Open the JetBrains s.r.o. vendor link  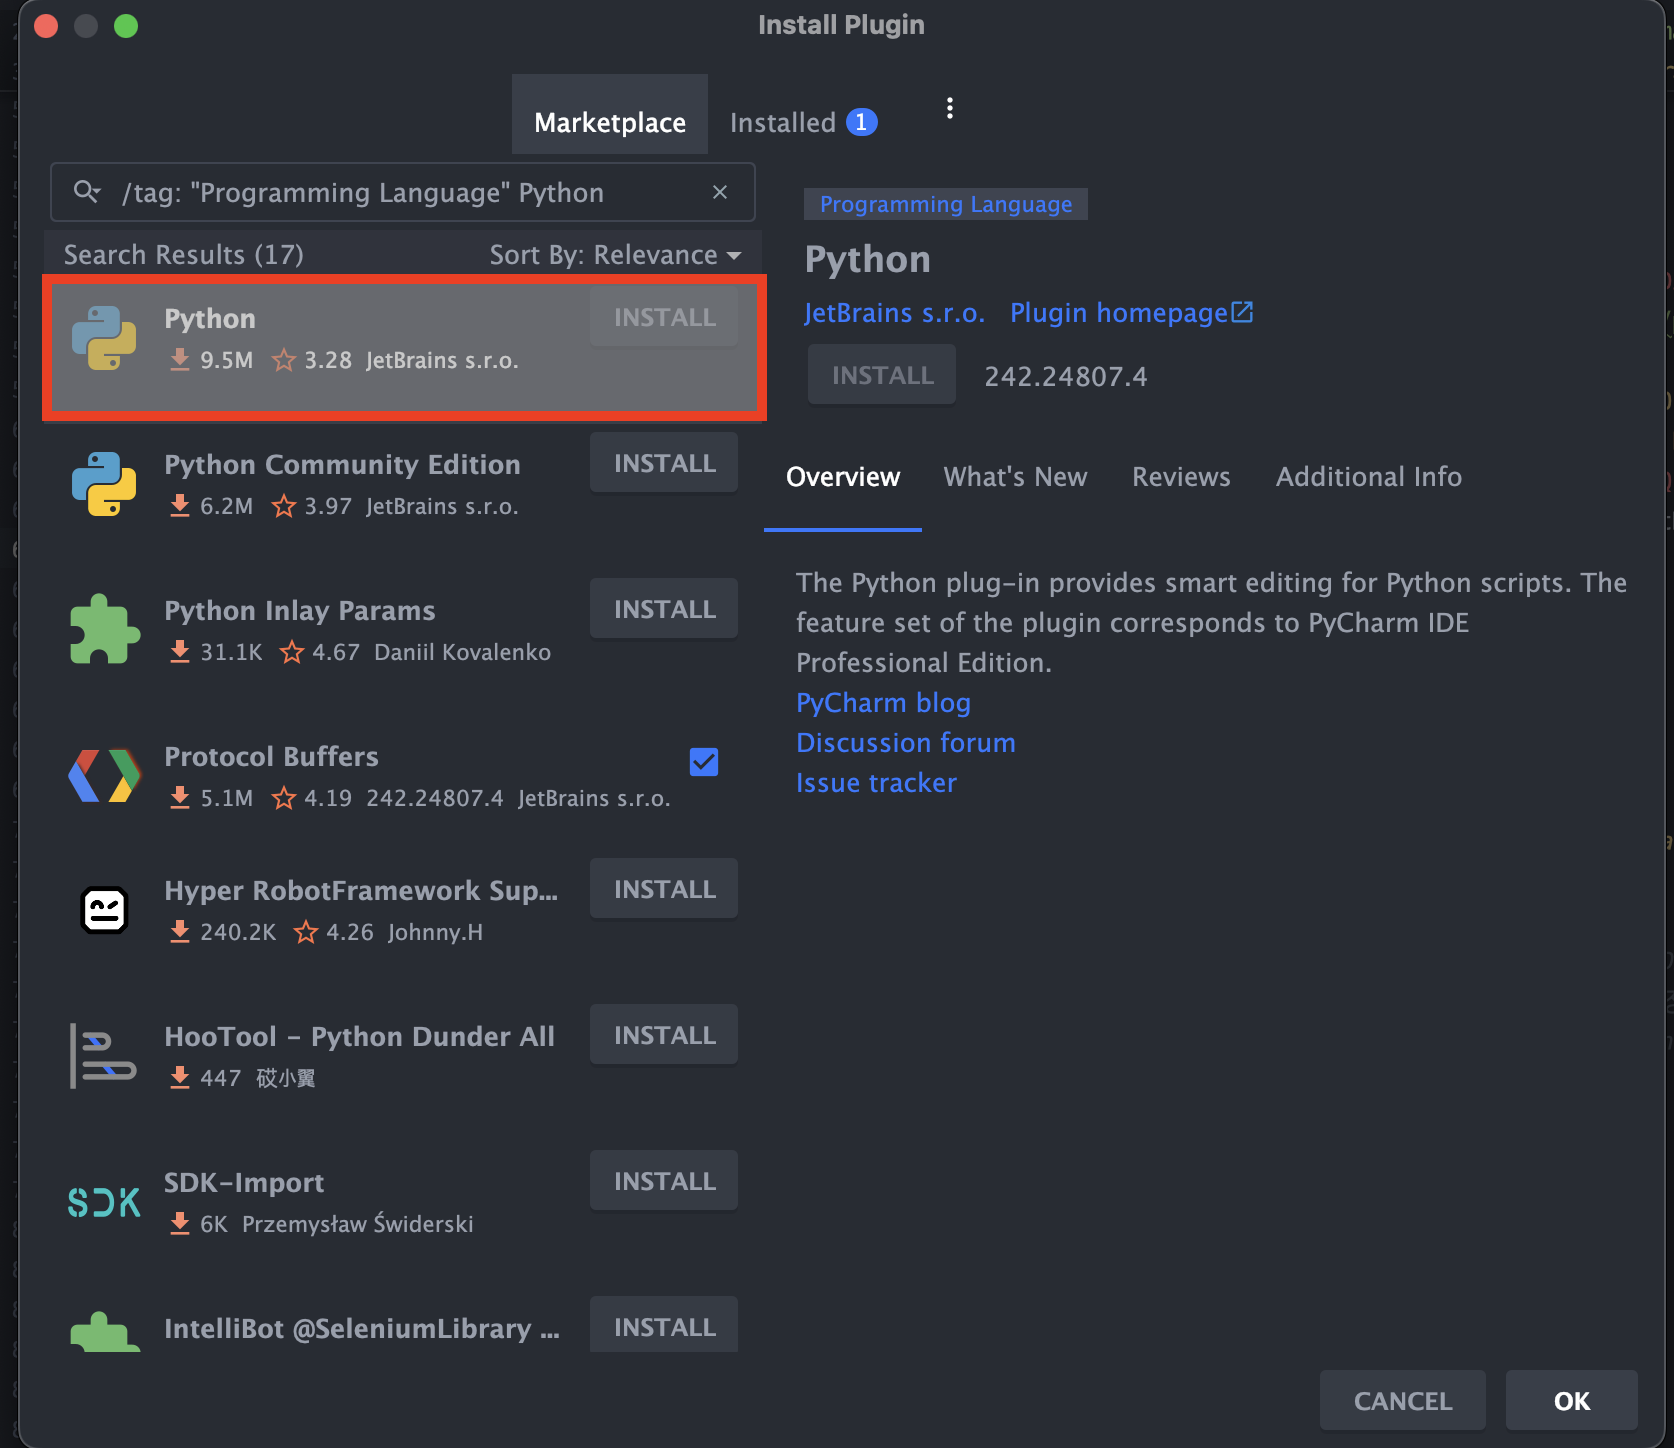[x=894, y=313]
